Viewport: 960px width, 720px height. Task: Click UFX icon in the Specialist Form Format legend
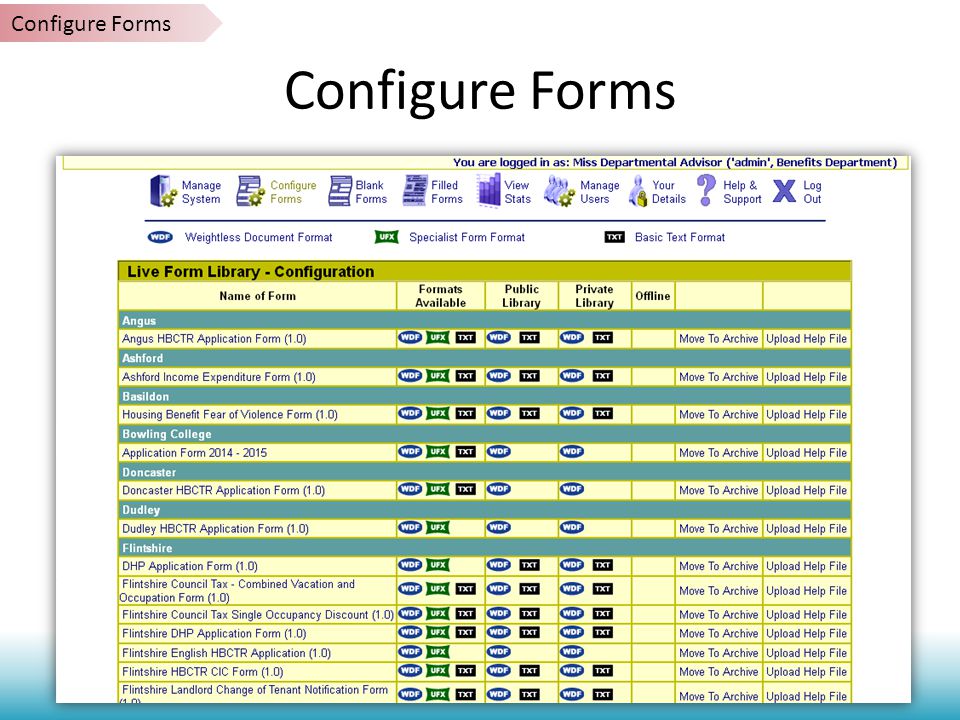(x=386, y=237)
